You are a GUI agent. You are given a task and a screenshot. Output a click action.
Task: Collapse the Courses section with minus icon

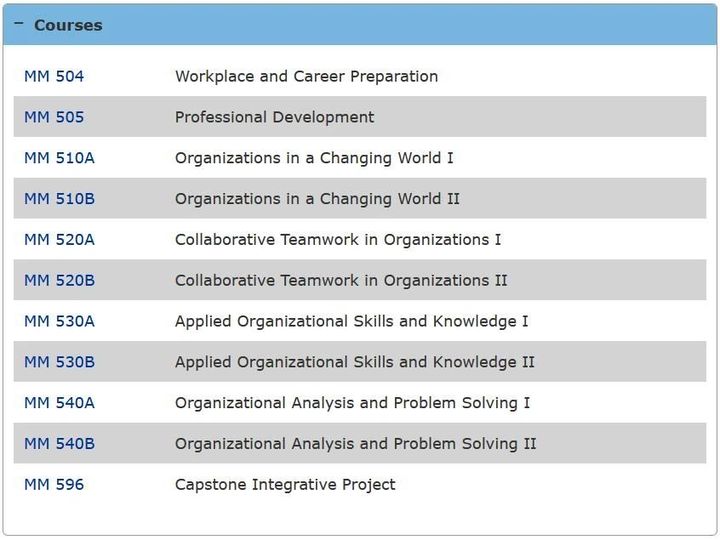18,23
